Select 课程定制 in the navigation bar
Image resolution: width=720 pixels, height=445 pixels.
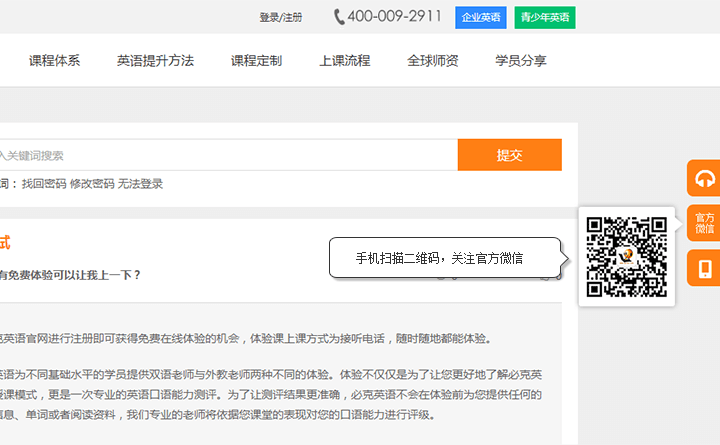coord(256,61)
